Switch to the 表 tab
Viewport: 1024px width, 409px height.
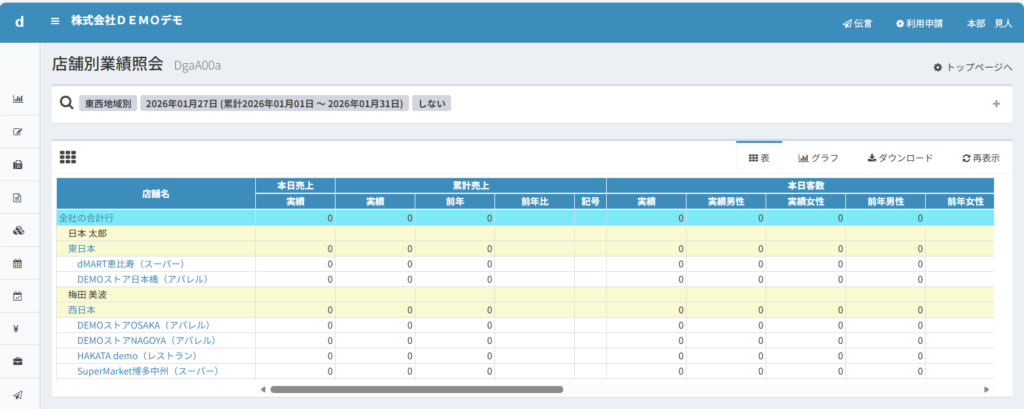click(x=759, y=158)
